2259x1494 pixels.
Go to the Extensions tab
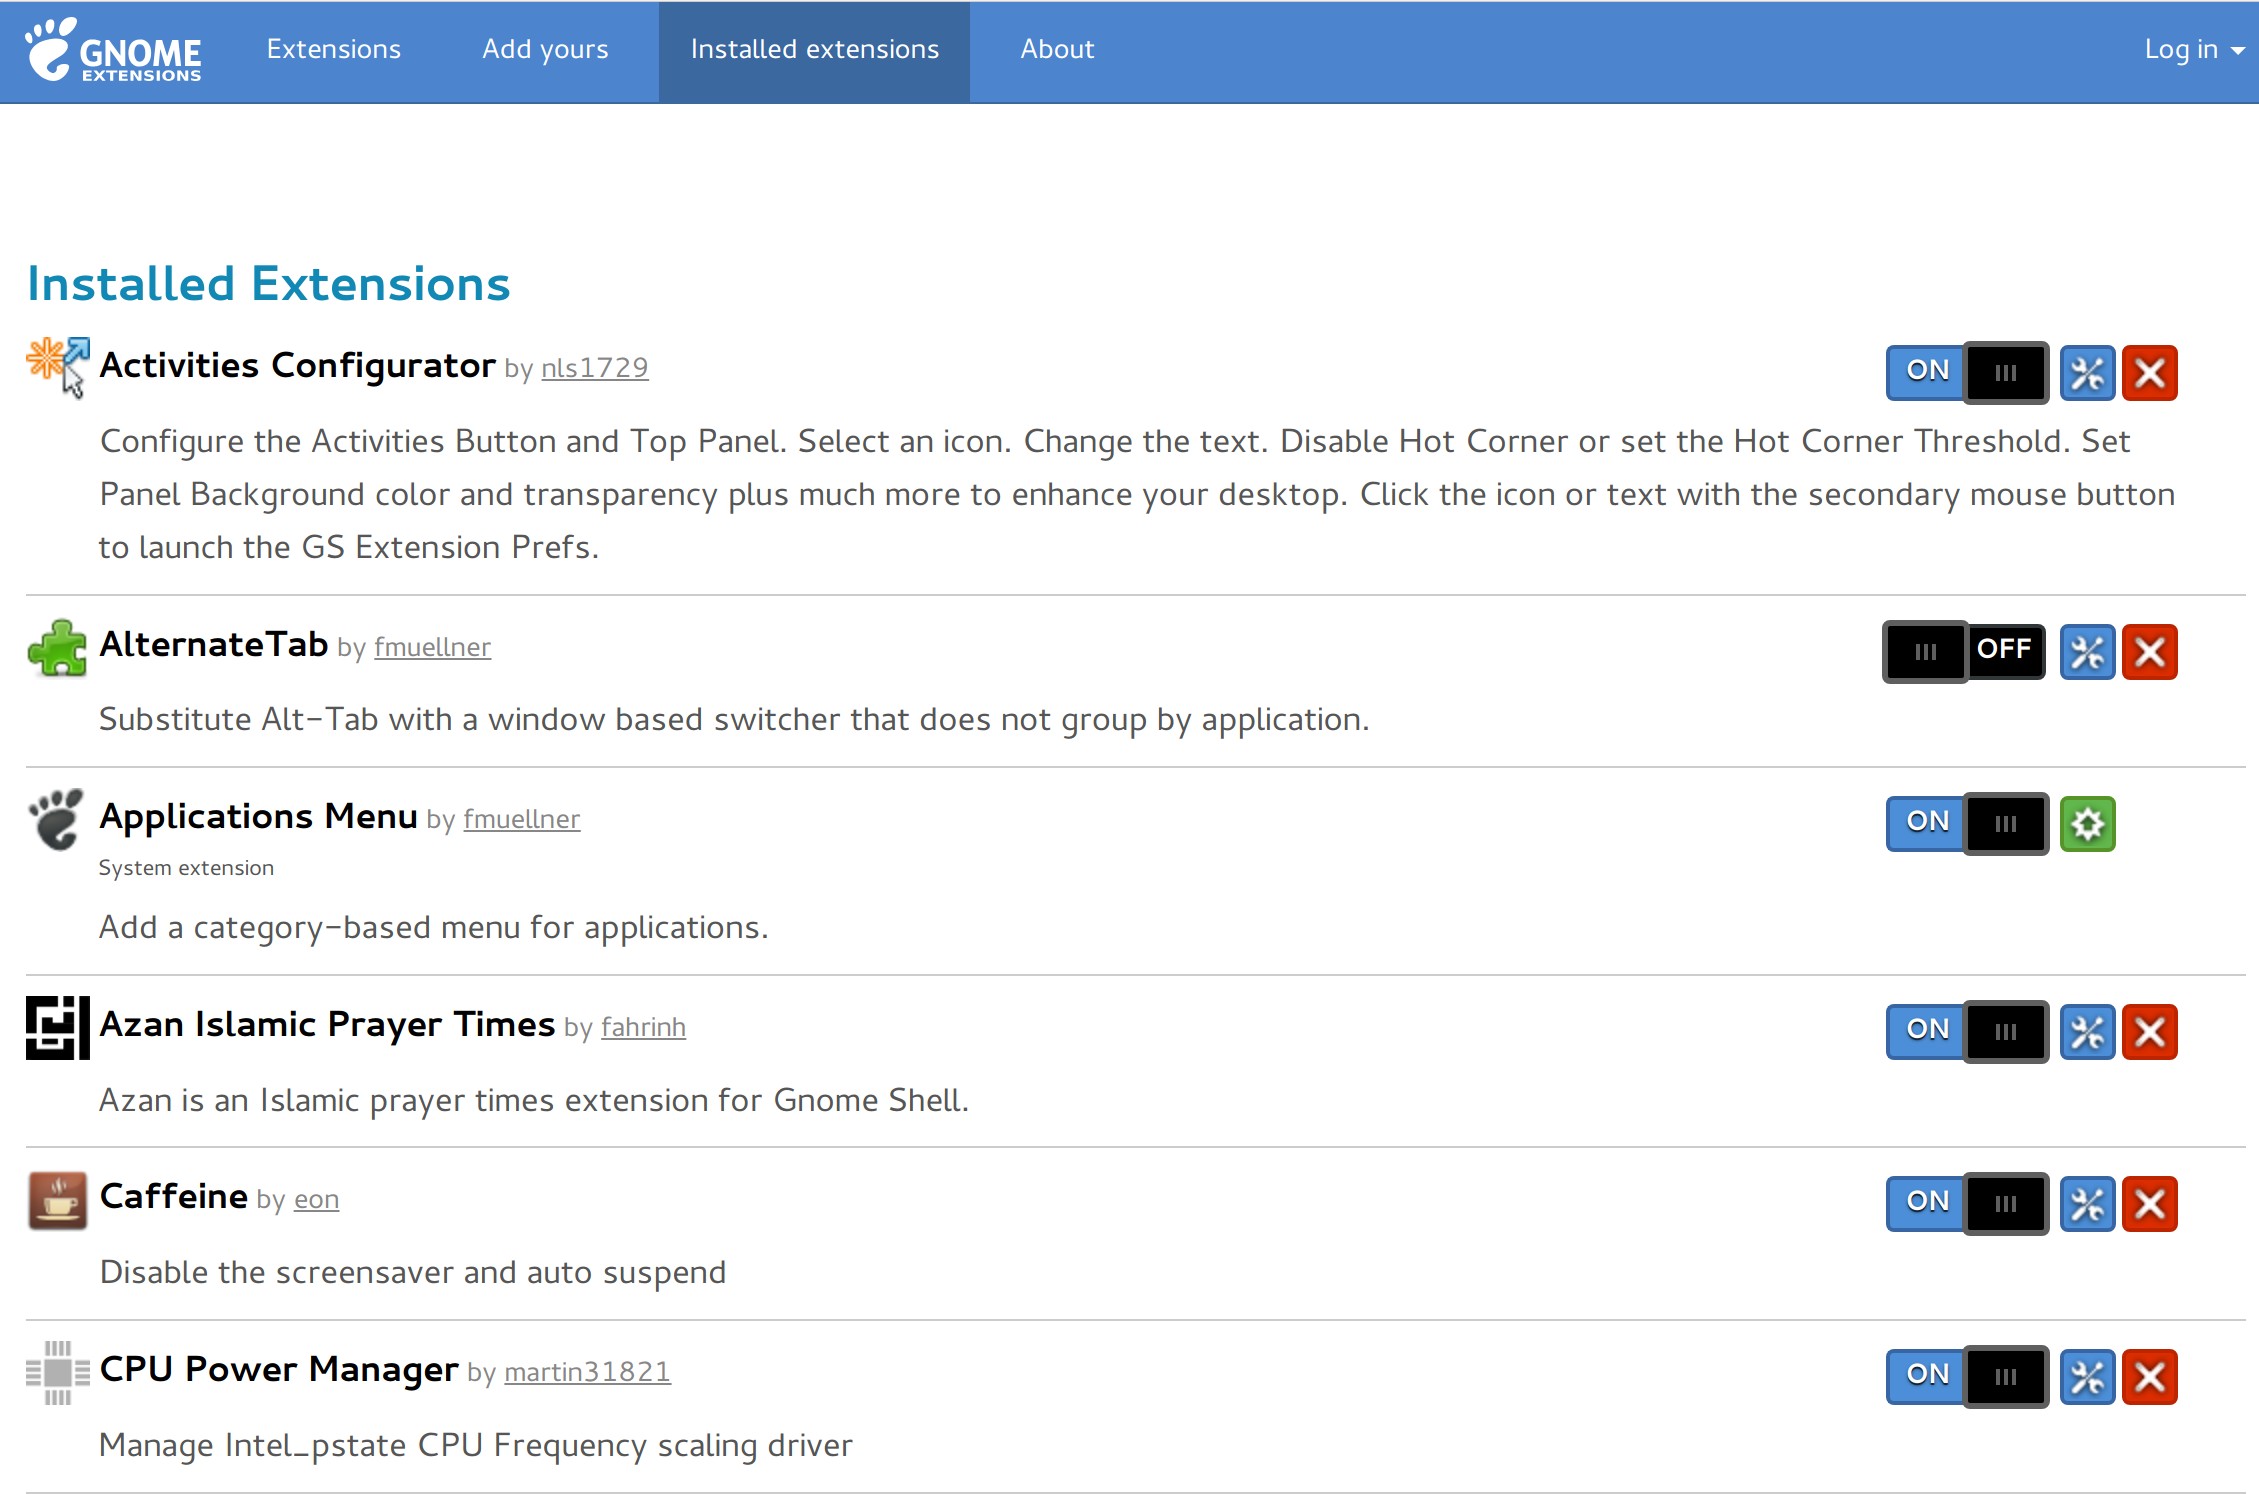click(333, 50)
